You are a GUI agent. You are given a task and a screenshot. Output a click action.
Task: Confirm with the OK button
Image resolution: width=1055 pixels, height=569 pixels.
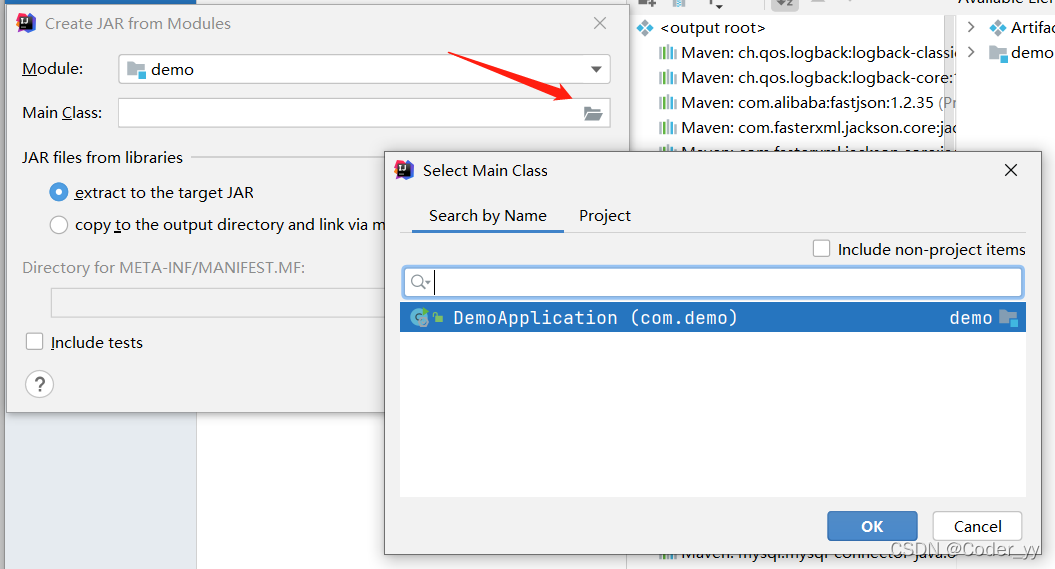pos(872,526)
